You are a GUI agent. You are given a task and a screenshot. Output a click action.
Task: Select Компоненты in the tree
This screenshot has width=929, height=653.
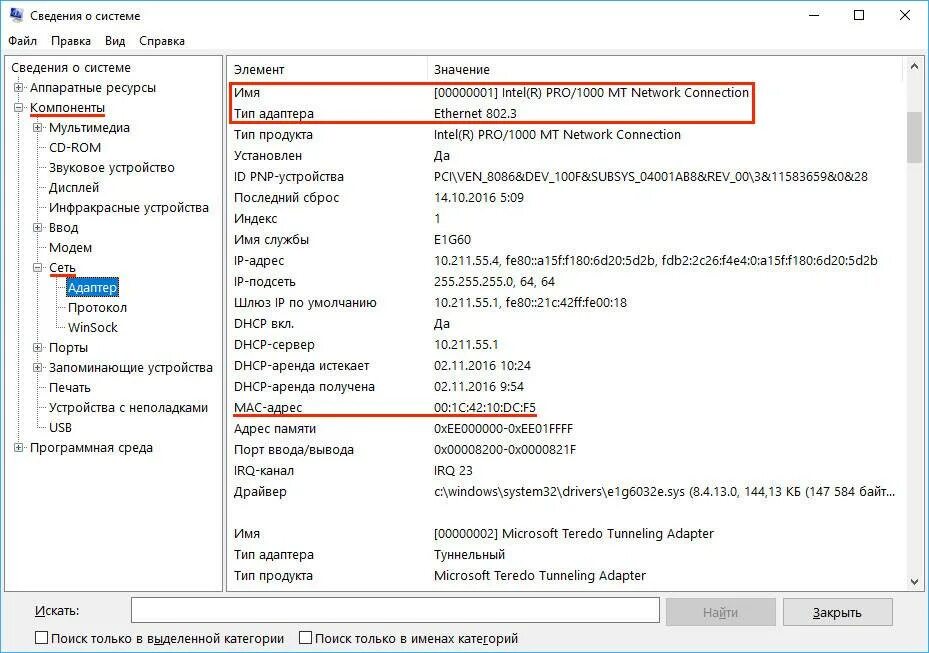click(x=68, y=108)
